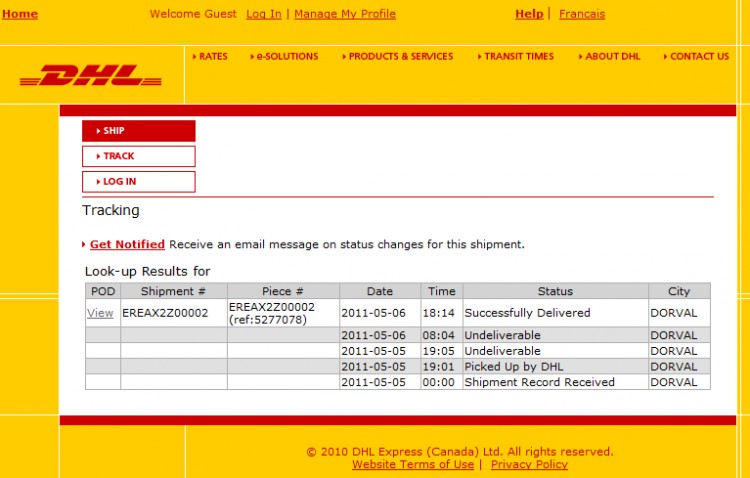750x478 pixels.
Task: Expand the Transit Times menu
Action: [x=518, y=57]
